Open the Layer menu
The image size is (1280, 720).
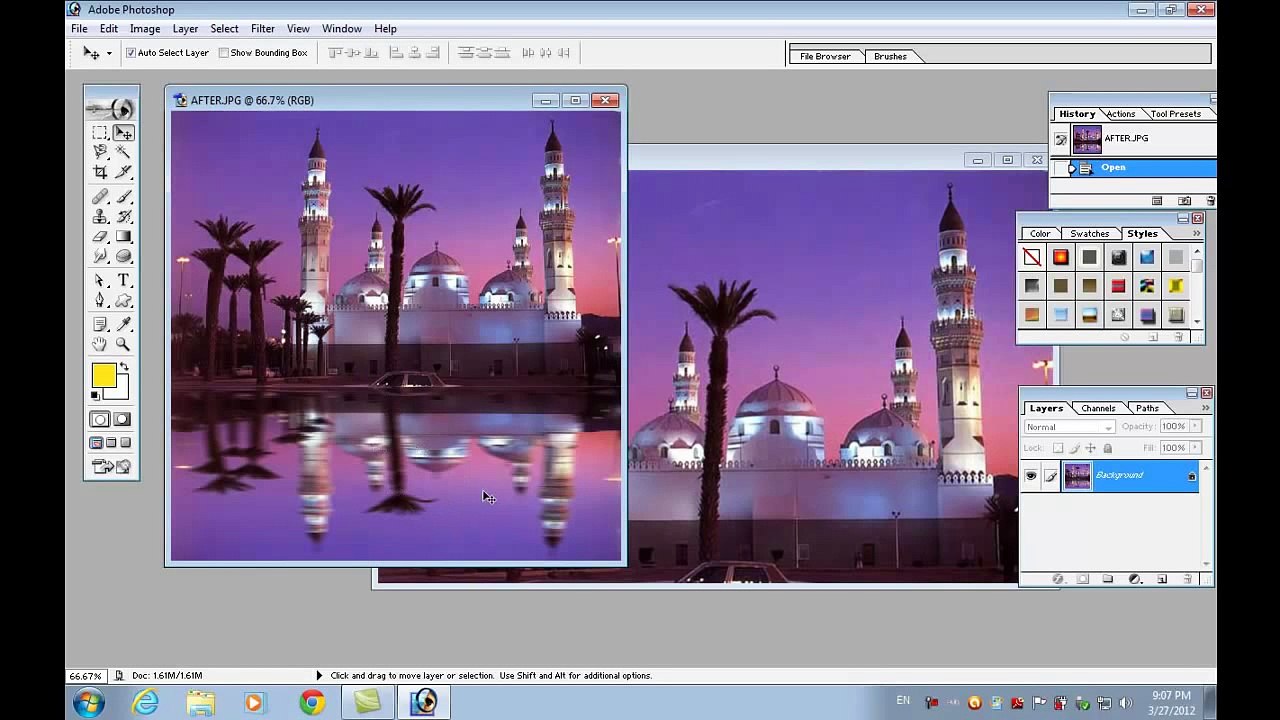pos(185,29)
